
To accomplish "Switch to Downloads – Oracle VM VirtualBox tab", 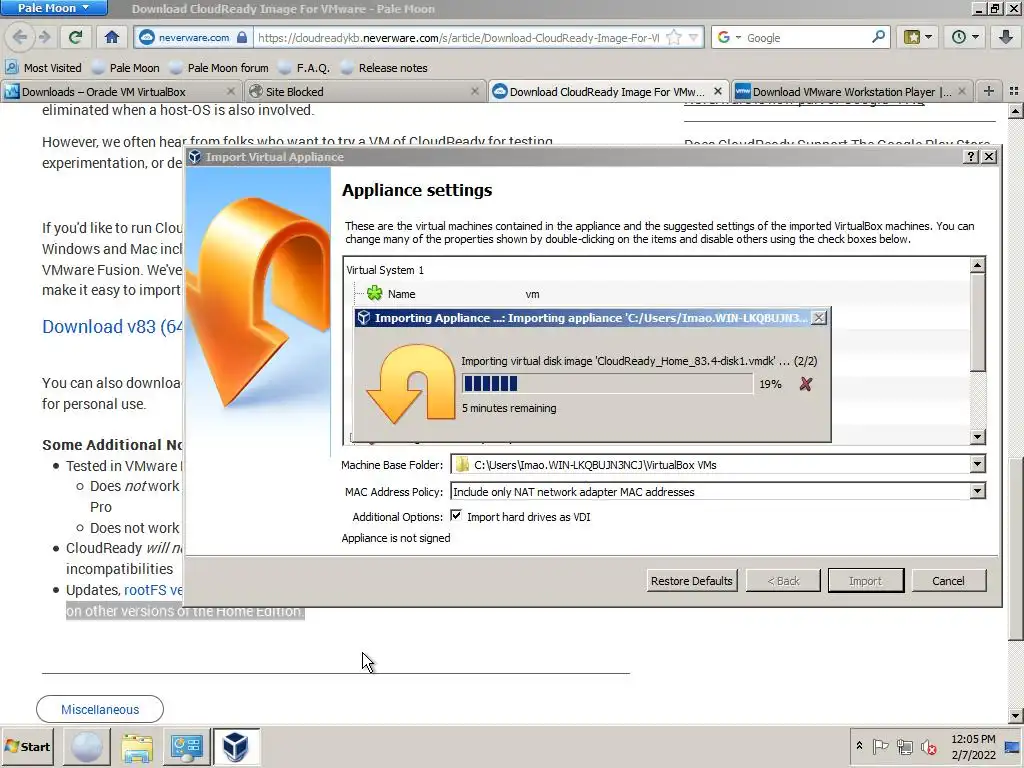I will [120, 91].
